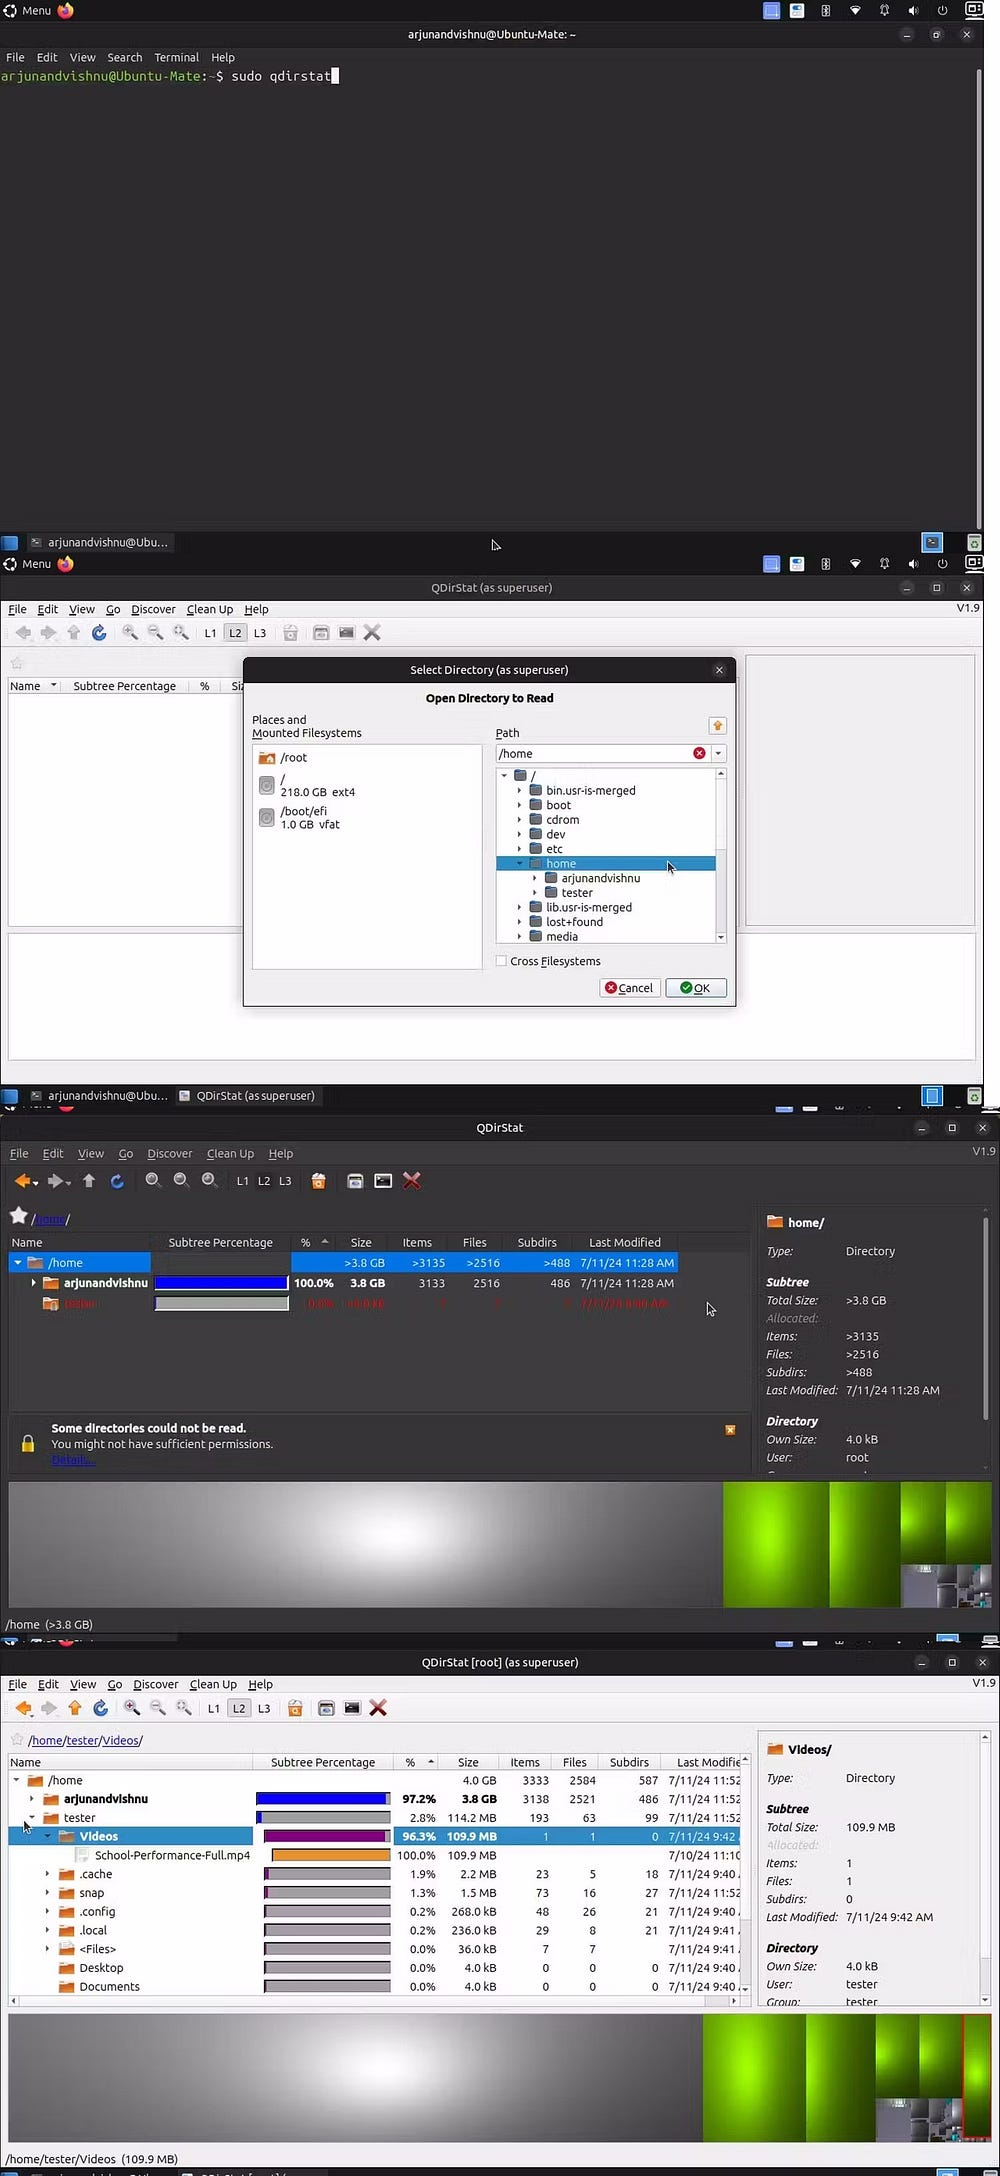The height and width of the screenshot is (2176, 1000).
Task: Expand the lost+found folder in the dialog tree
Action: pyautogui.click(x=519, y=922)
